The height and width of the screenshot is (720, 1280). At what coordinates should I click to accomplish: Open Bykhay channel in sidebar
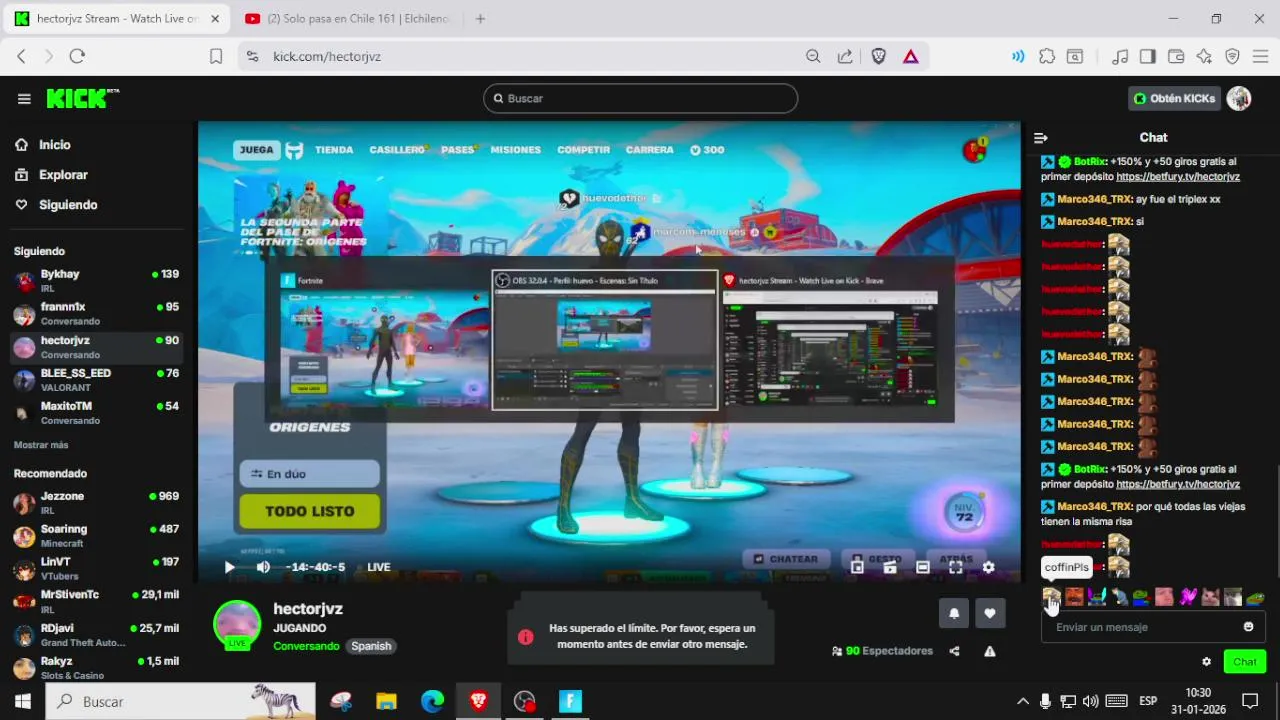tap(96, 279)
